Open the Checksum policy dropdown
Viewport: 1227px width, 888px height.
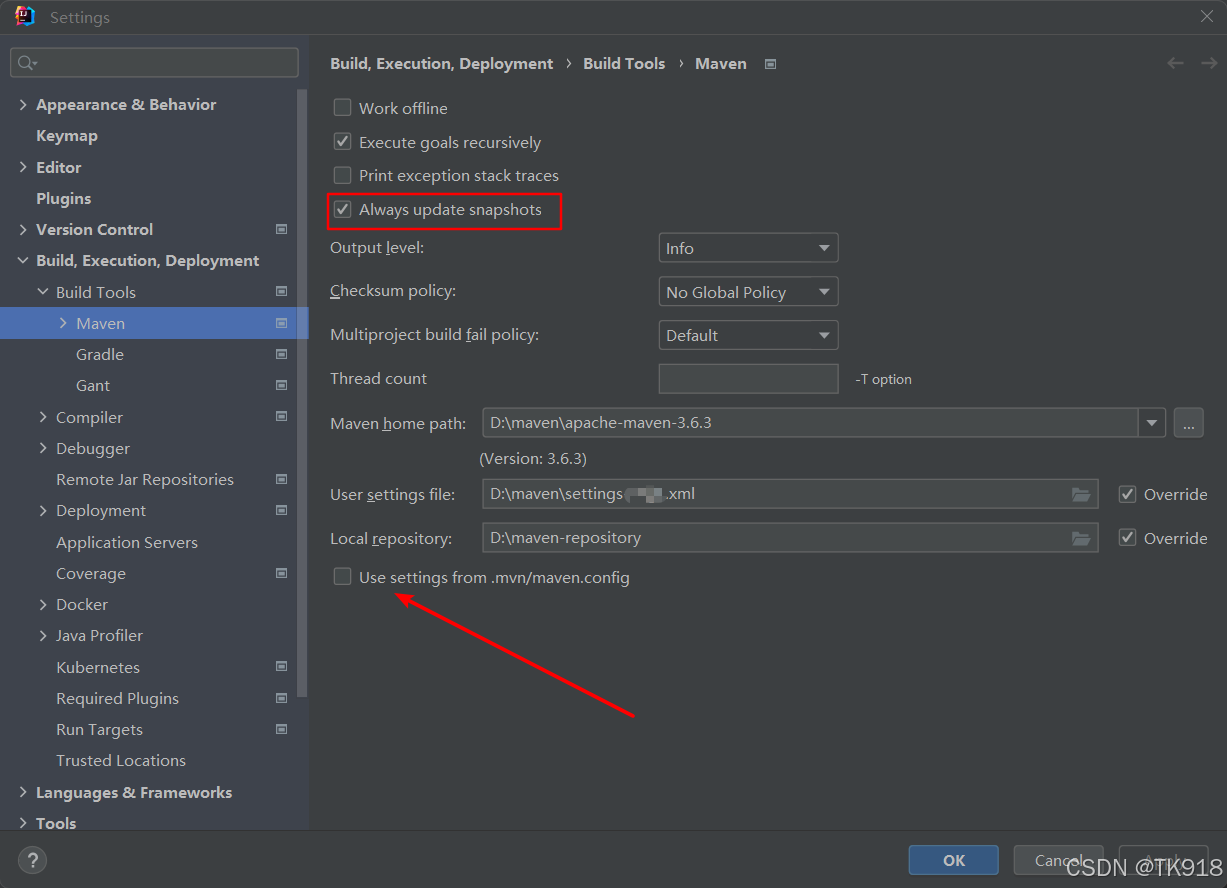748,292
